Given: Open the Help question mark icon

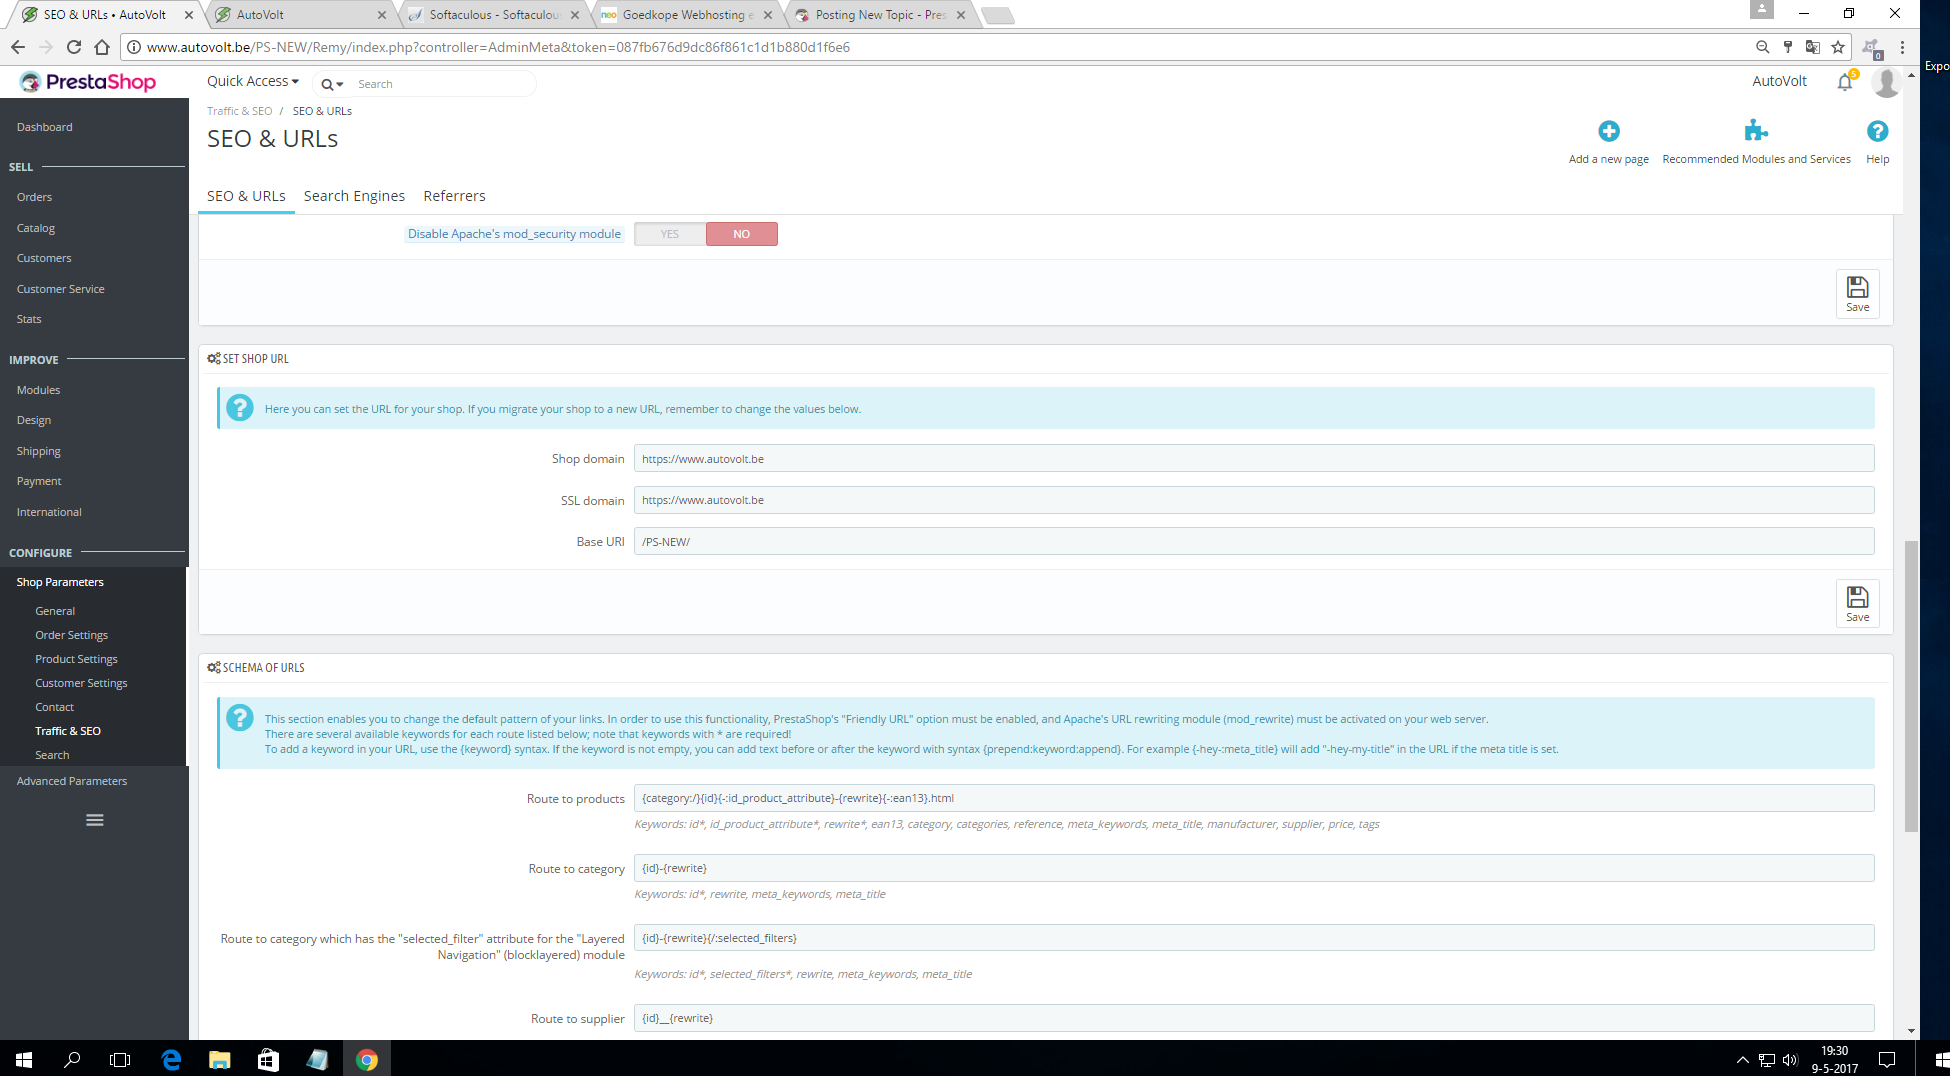Looking at the screenshot, I should click(x=1877, y=131).
